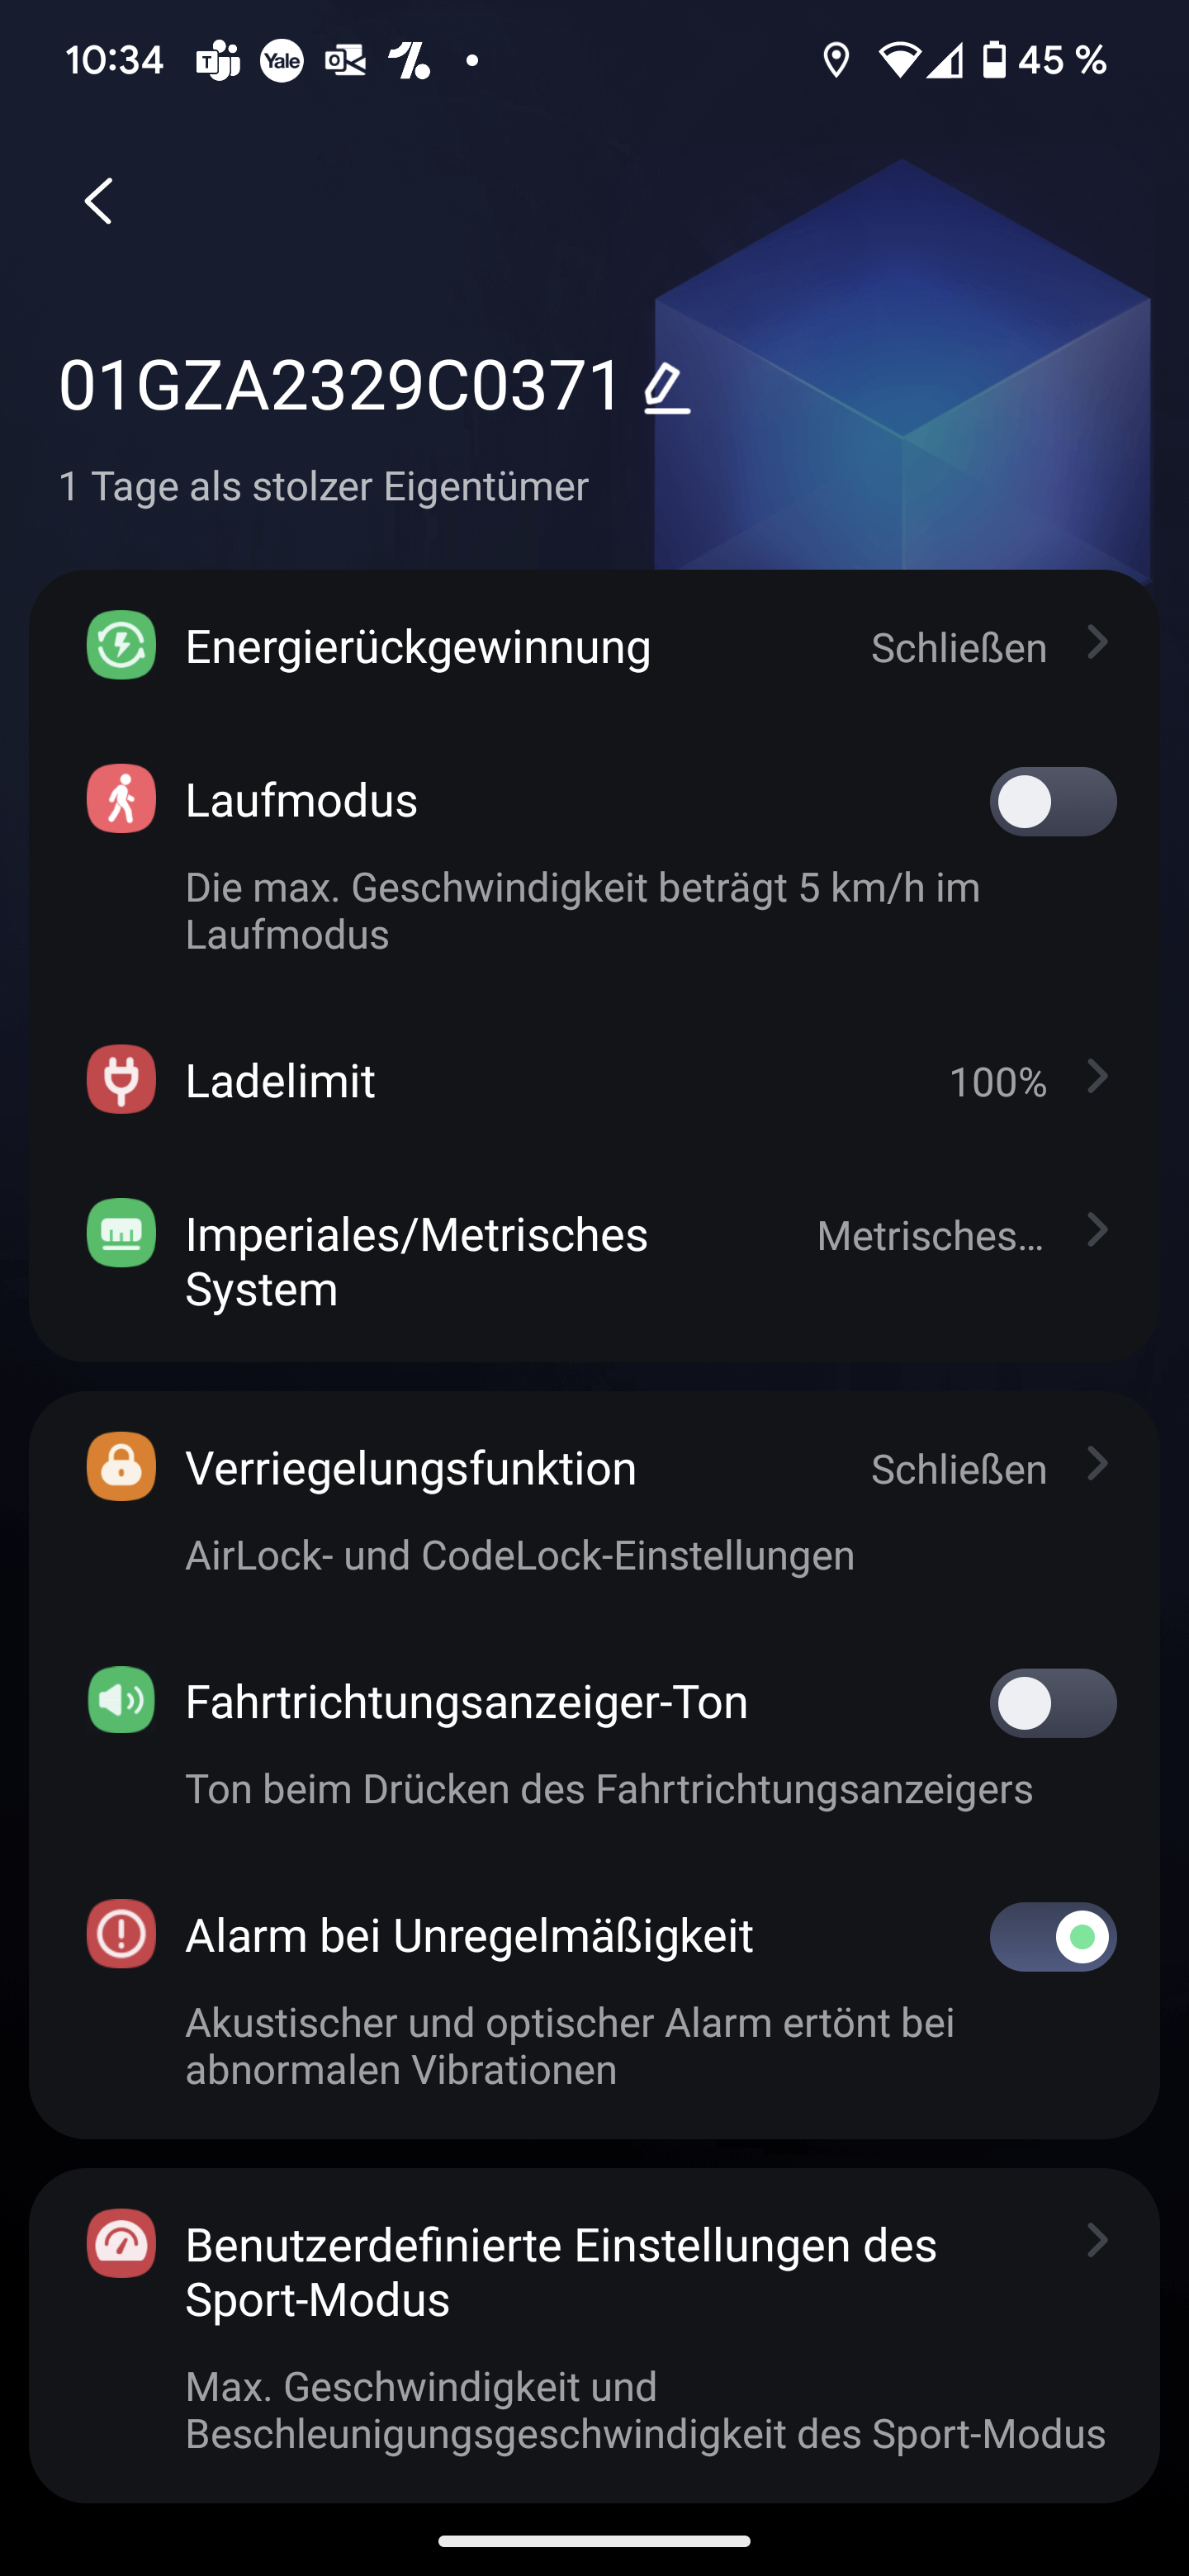
Task: Turn on the Fahrtrichtungsanzeiger-Ton switch
Action: pyautogui.click(x=1053, y=1703)
